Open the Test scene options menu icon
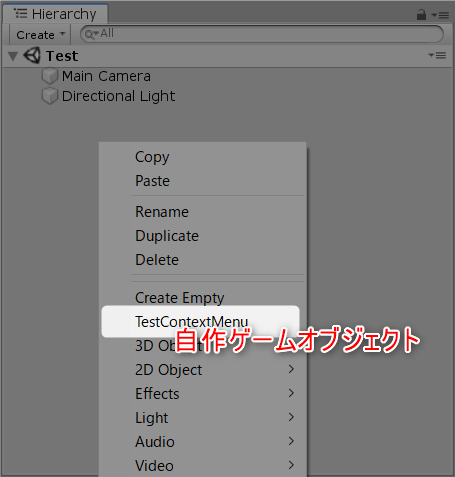Screen dimensions: 455x477 click(437, 55)
